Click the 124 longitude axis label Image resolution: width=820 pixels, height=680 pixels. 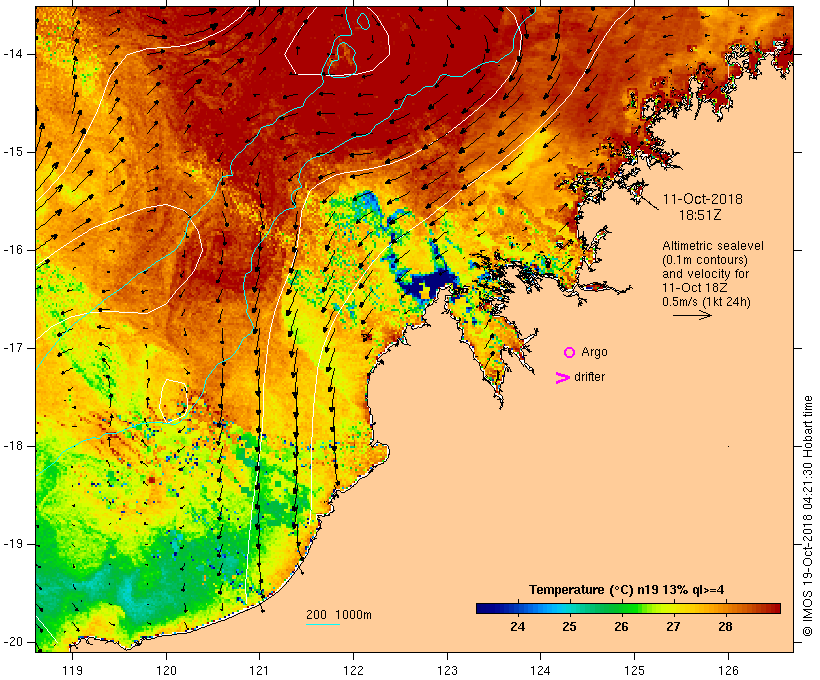point(541,671)
